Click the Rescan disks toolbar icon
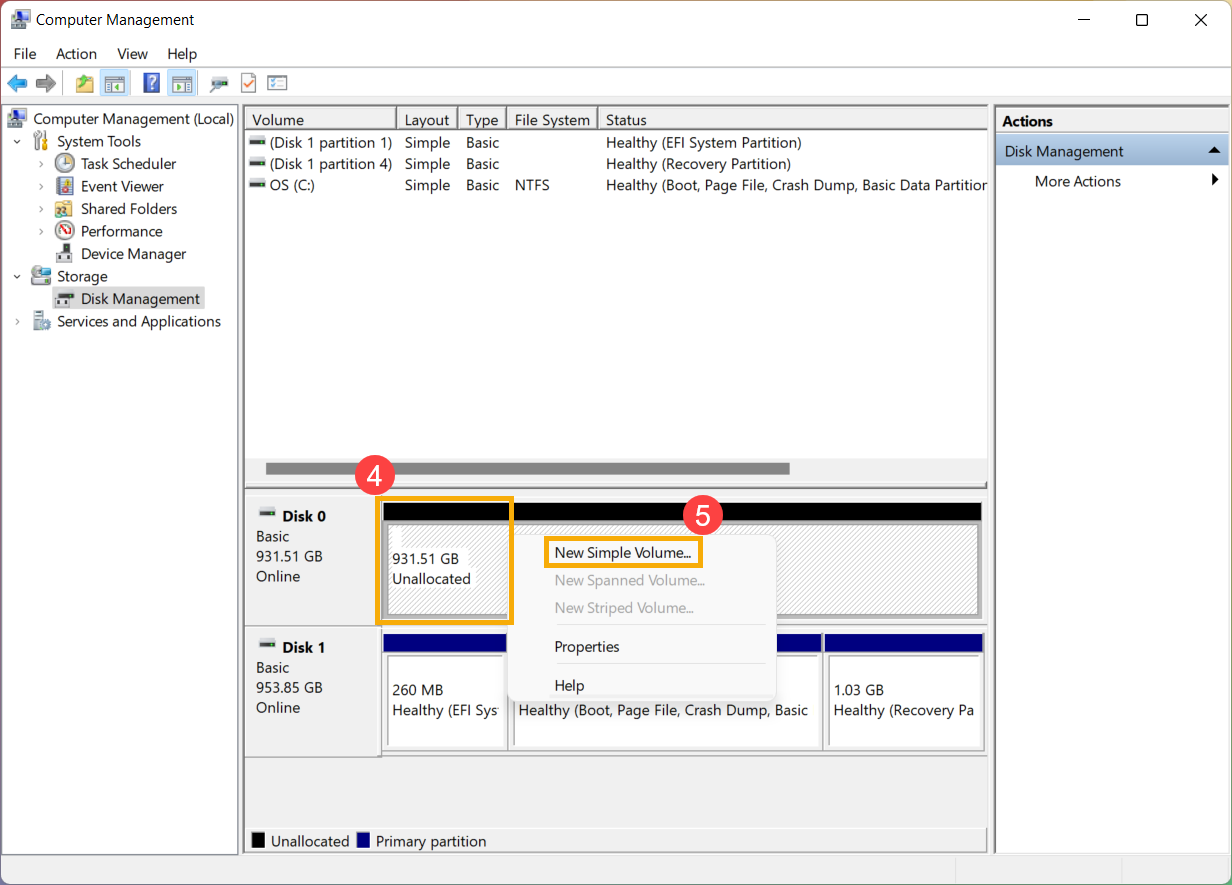 [218, 84]
